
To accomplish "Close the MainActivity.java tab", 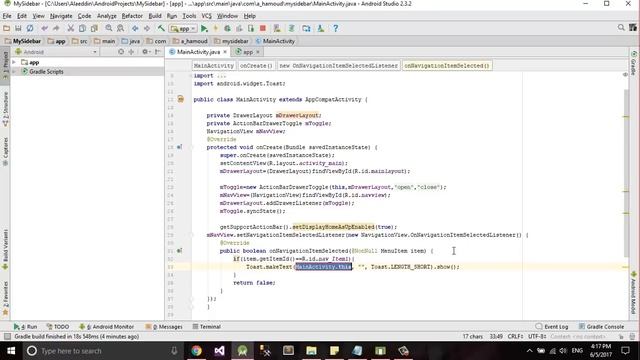I will pos(225,52).
